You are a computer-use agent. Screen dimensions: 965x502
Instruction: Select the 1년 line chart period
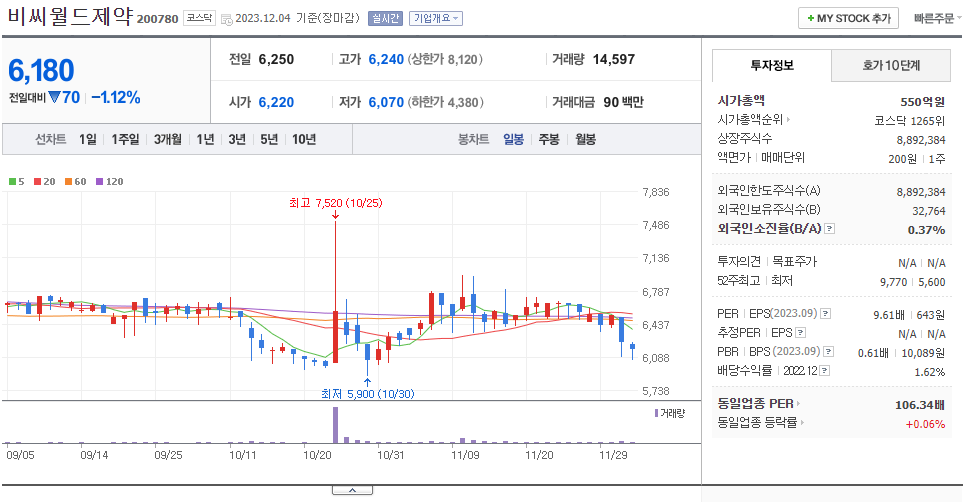coord(205,140)
